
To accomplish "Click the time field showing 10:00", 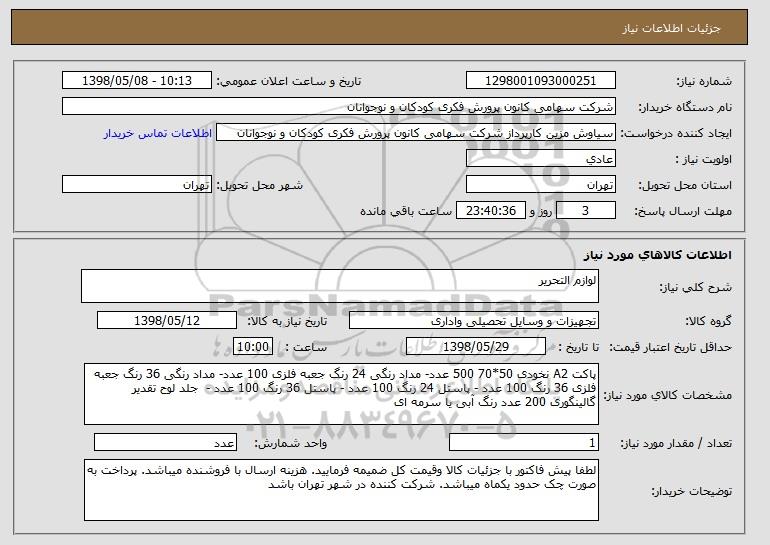I will click(x=253, y=347).
